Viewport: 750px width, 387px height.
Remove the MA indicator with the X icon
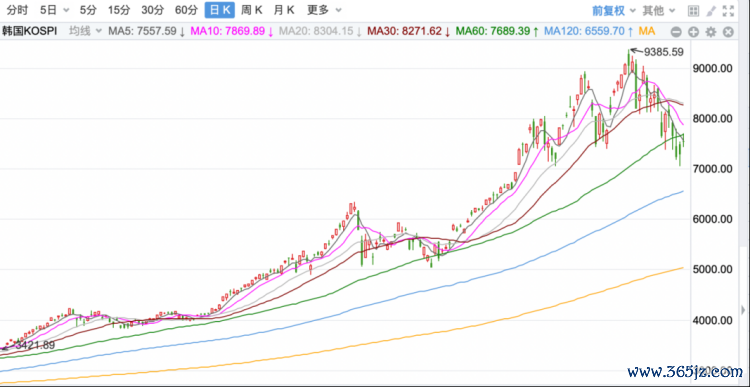tap(728, 32)
